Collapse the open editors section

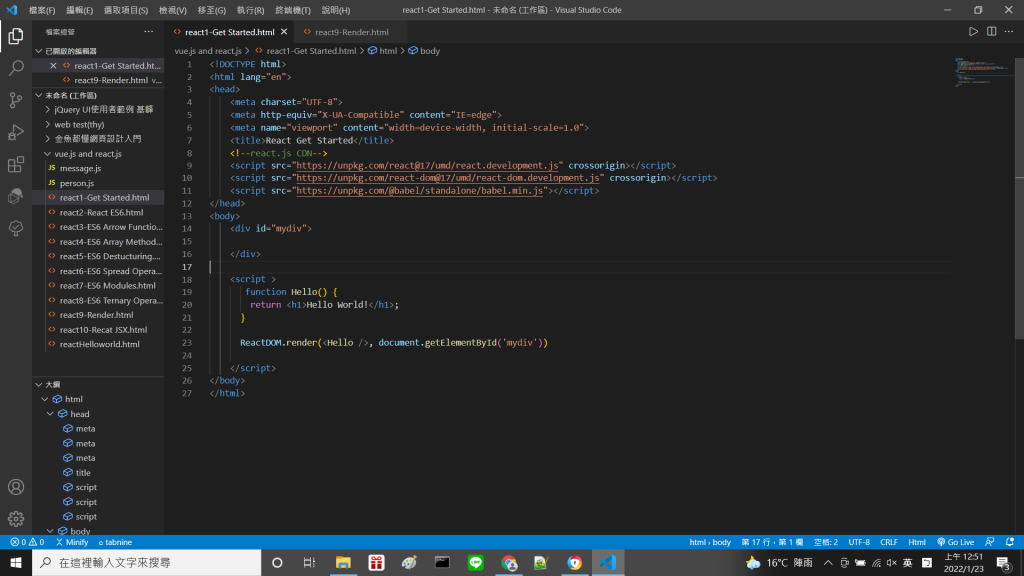pos(39,51)
